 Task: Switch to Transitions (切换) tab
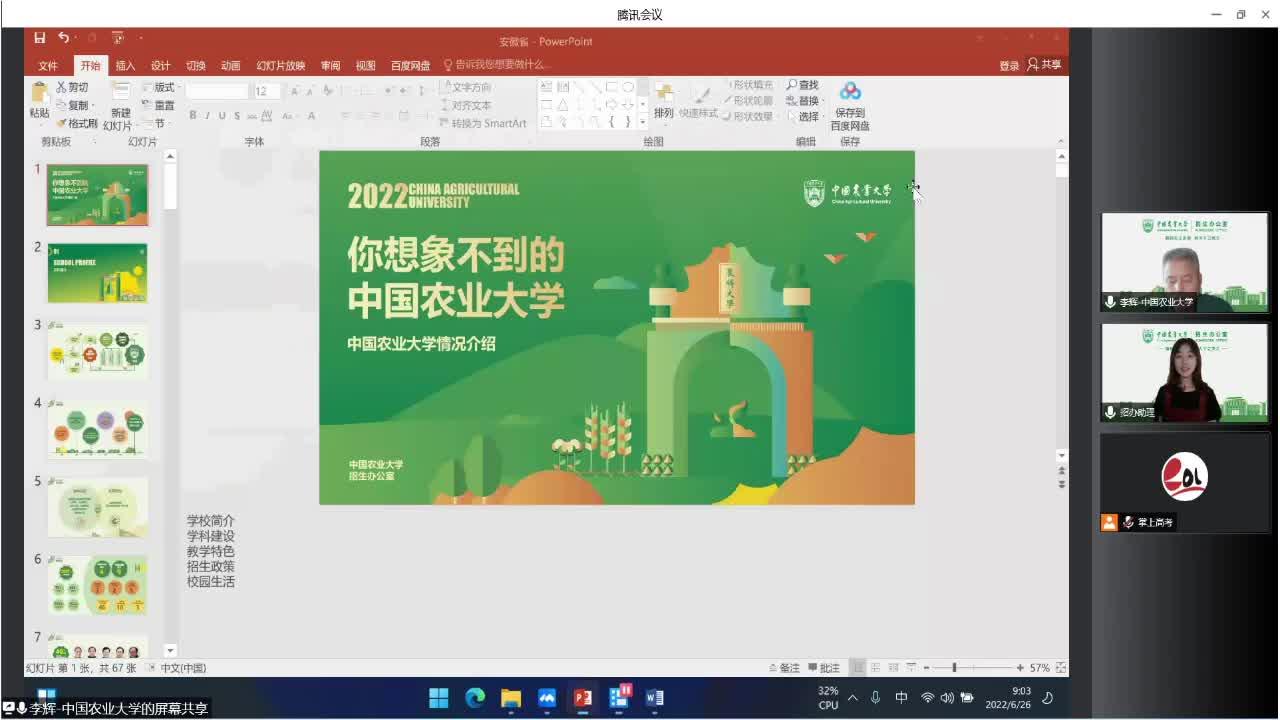[x=196, y=65]
